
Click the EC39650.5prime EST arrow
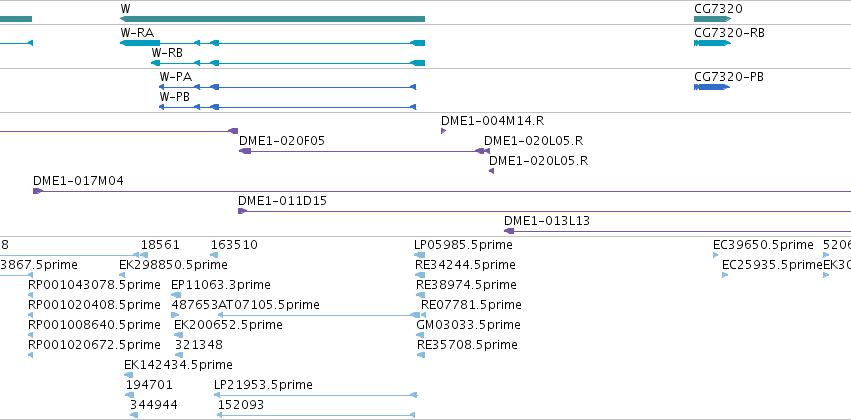click(x=716, y=255)
